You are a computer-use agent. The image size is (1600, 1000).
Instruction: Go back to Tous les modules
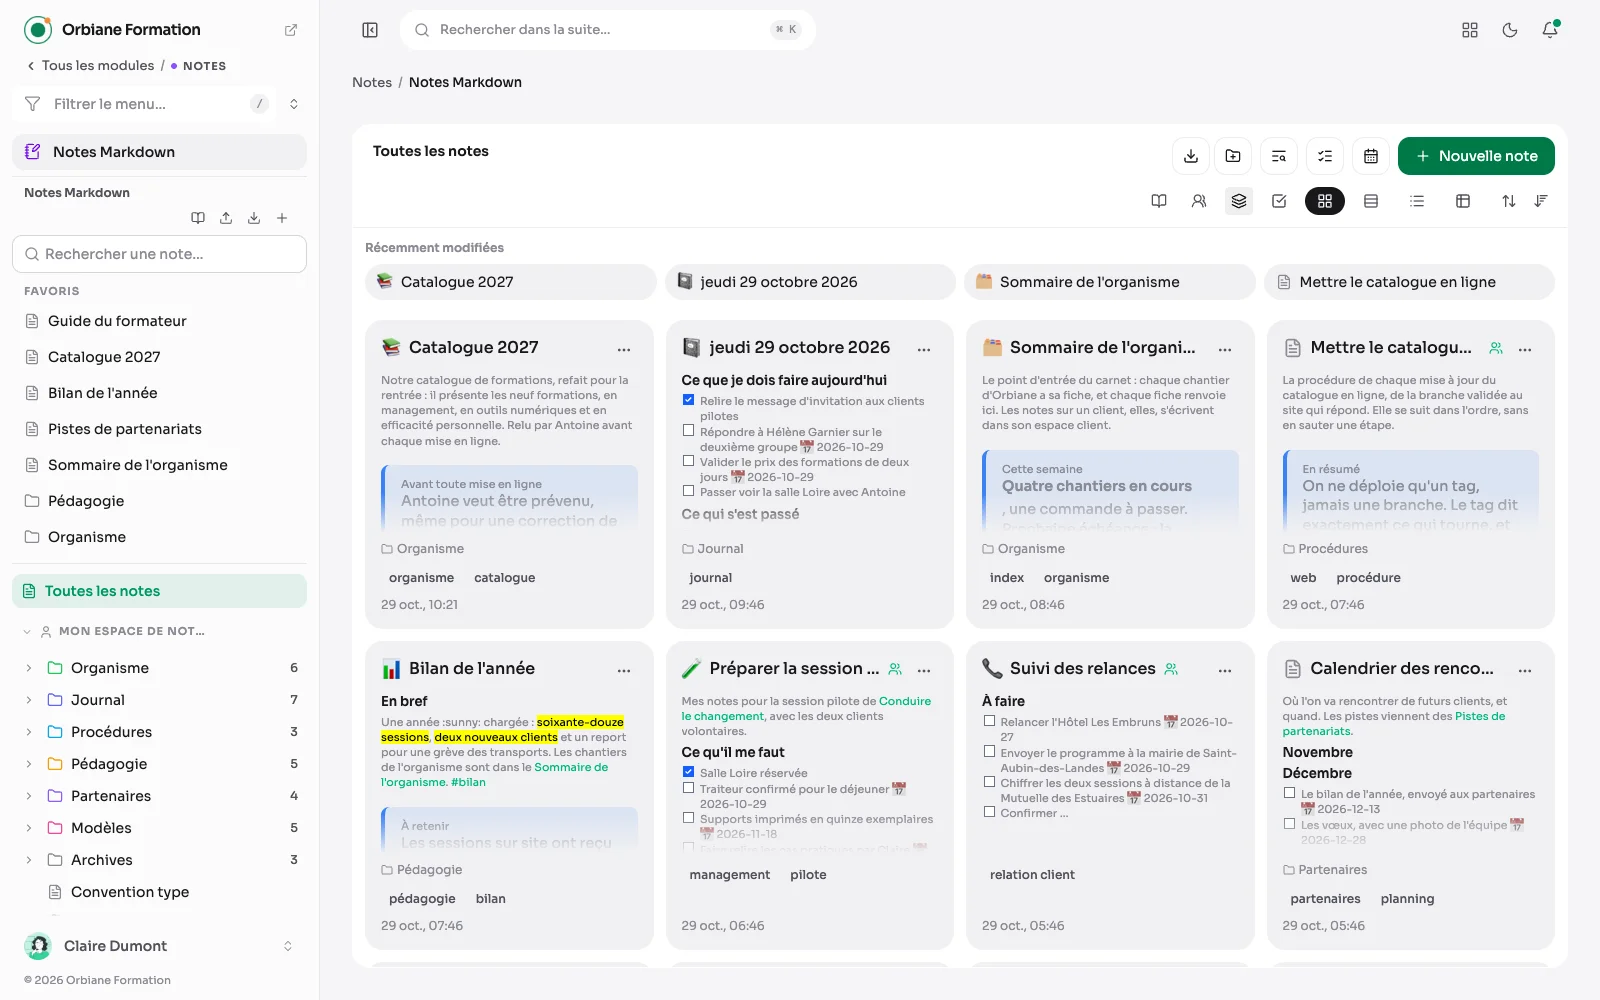90,66
